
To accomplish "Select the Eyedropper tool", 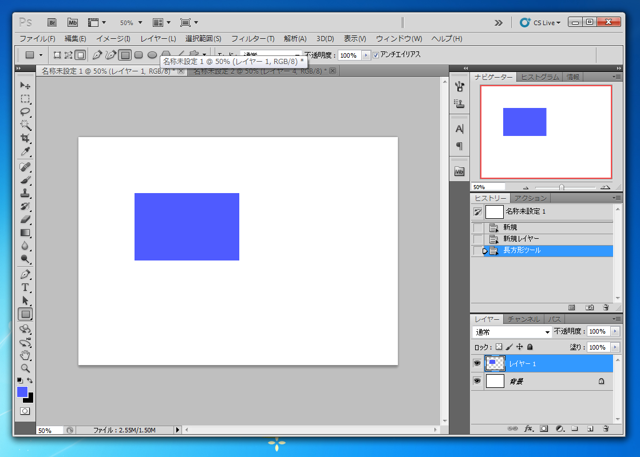I will [x=26, y=152].
